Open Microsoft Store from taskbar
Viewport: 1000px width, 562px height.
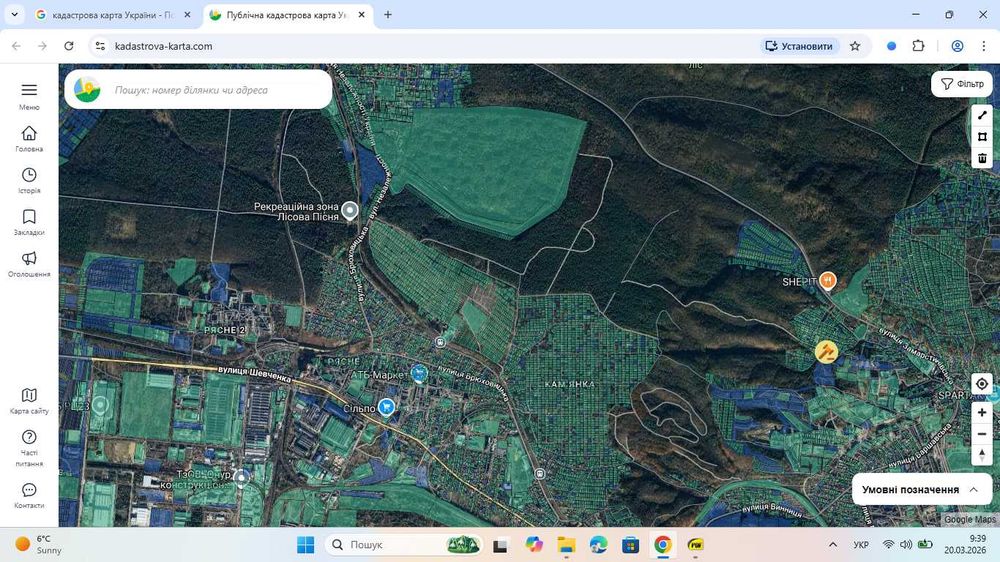(631, 545)
